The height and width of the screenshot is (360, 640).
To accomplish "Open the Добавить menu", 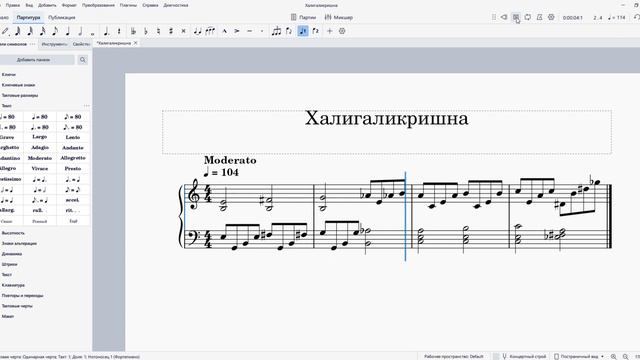I will coord(47,5).
